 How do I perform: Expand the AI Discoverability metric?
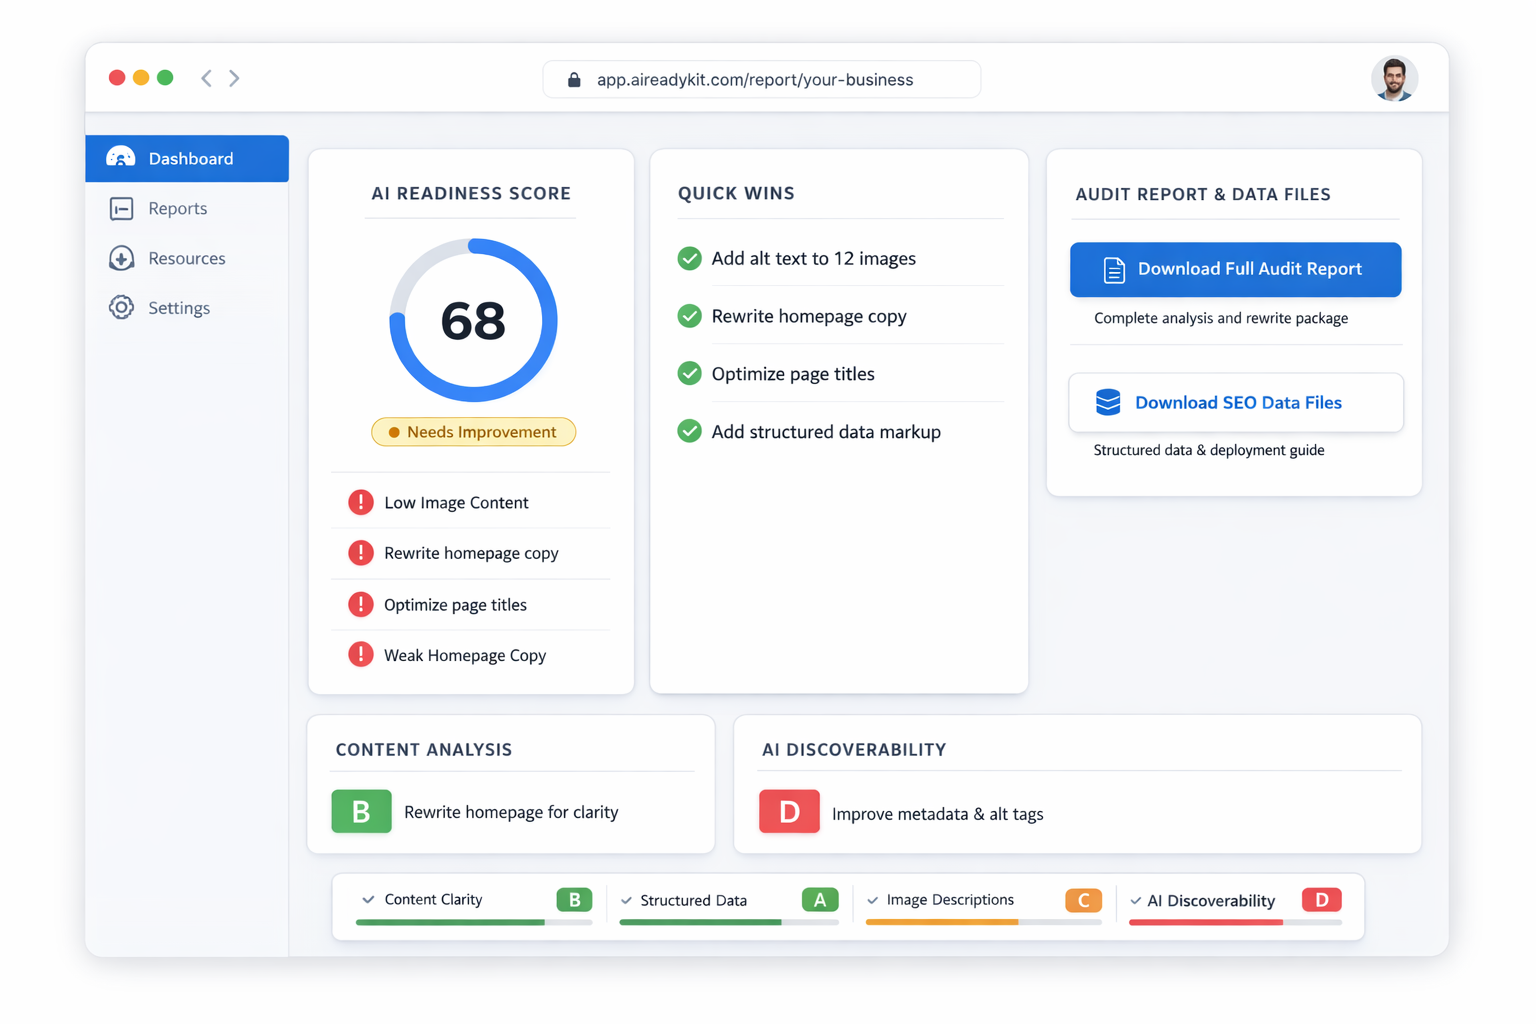1135,901
